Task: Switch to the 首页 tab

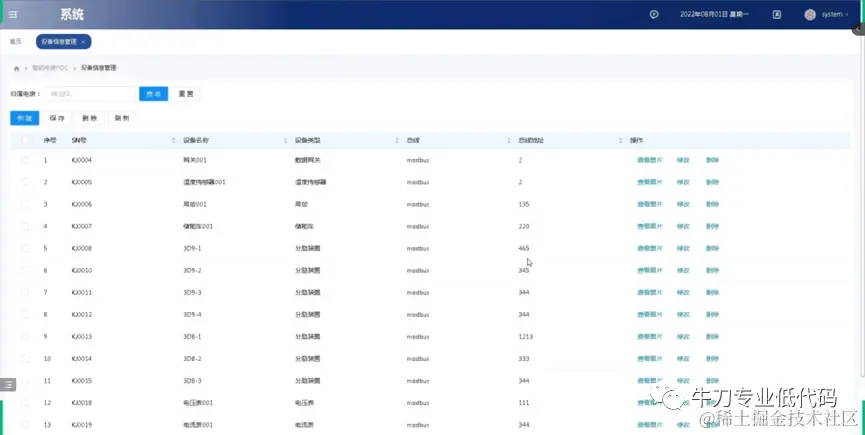Action: pos(16,42)
